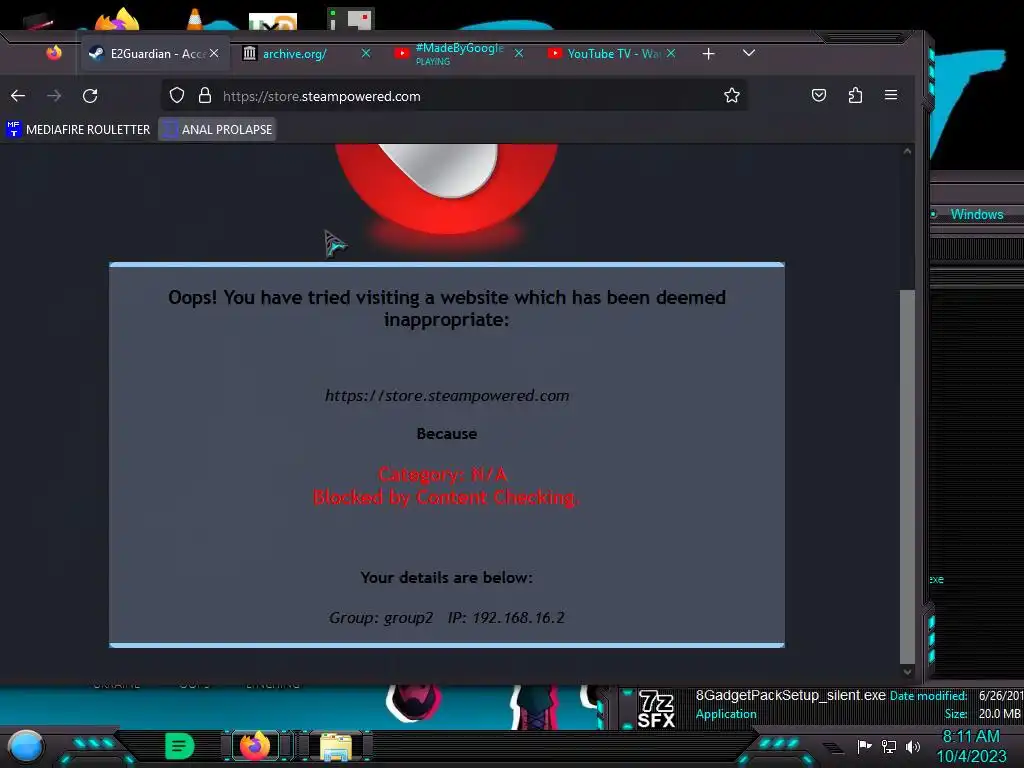
Task: Click the Action Center flag tray icon
Action: tap(865, 746)
